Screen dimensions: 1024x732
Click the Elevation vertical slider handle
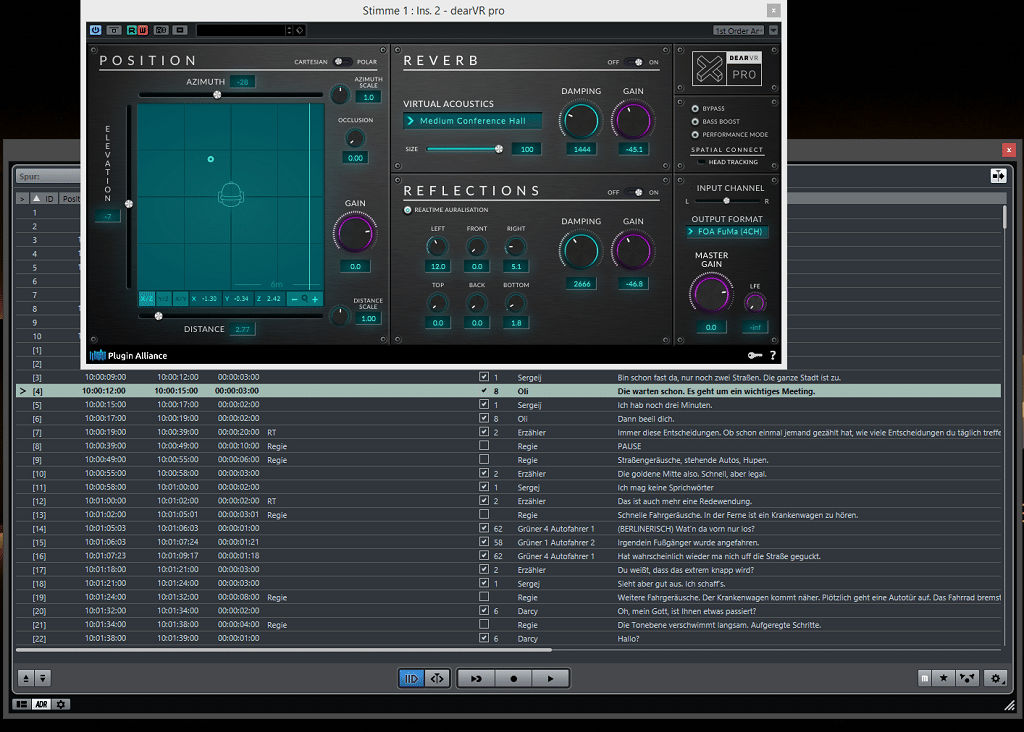pyautogui.click(x=129, y=204)
